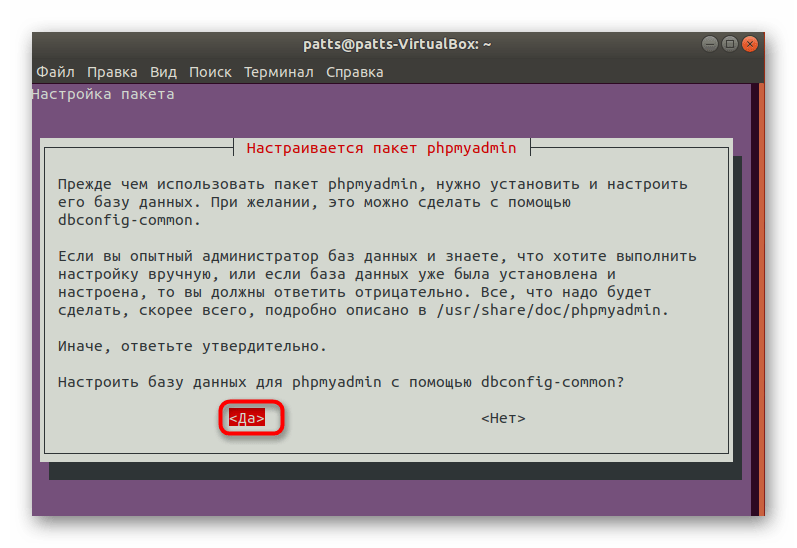Screen dimensions: 797x548
Task: Choose the <Да> answer button
Action: tap(247, 418)
